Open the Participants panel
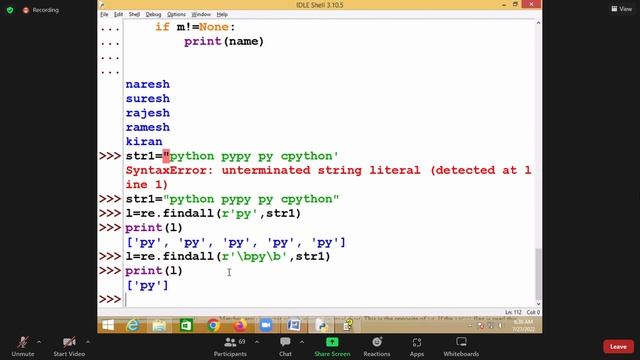The height and width of the screenshot is (360, 640). click(230, 346)
